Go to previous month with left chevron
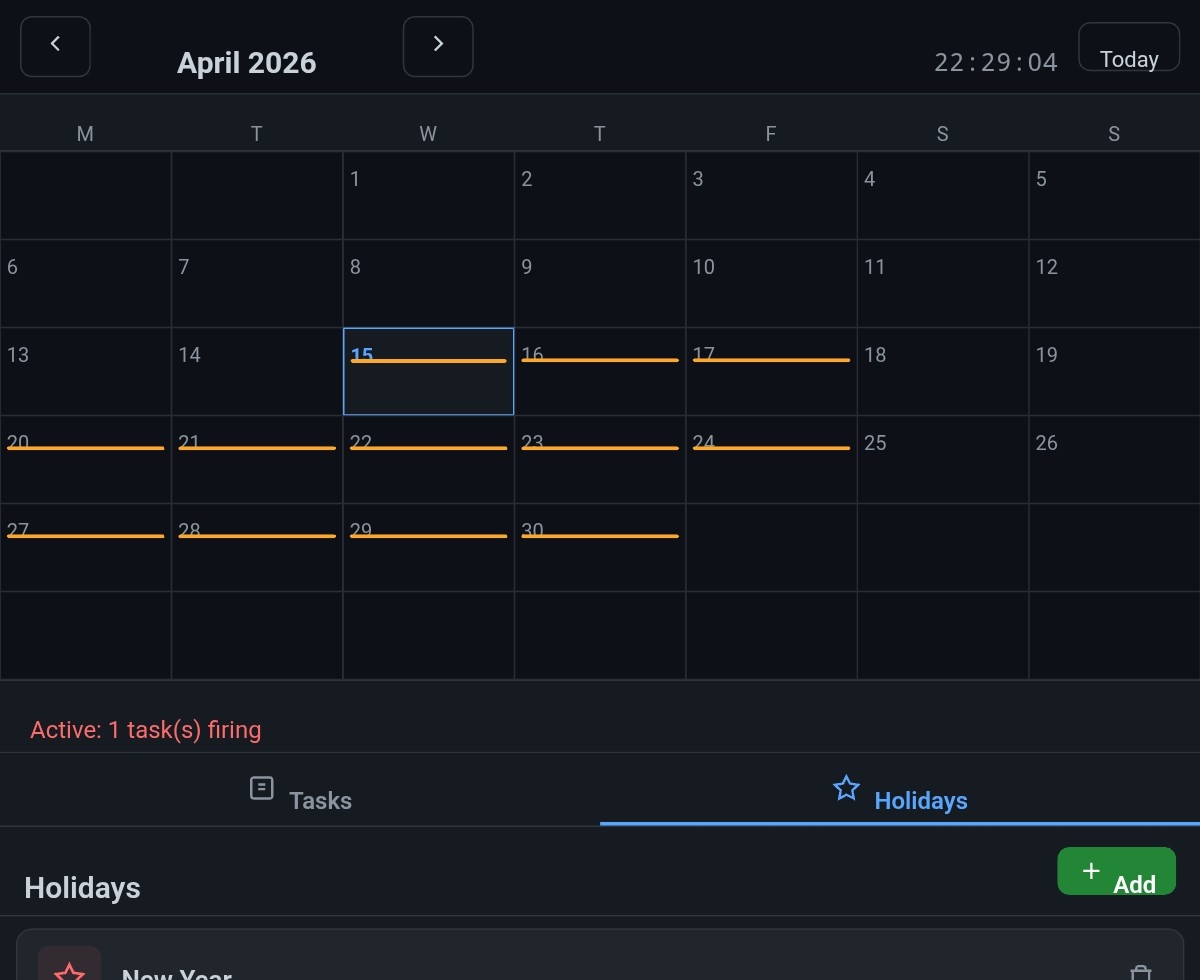This screenshot has width=1200, height=980. (56, 46)
